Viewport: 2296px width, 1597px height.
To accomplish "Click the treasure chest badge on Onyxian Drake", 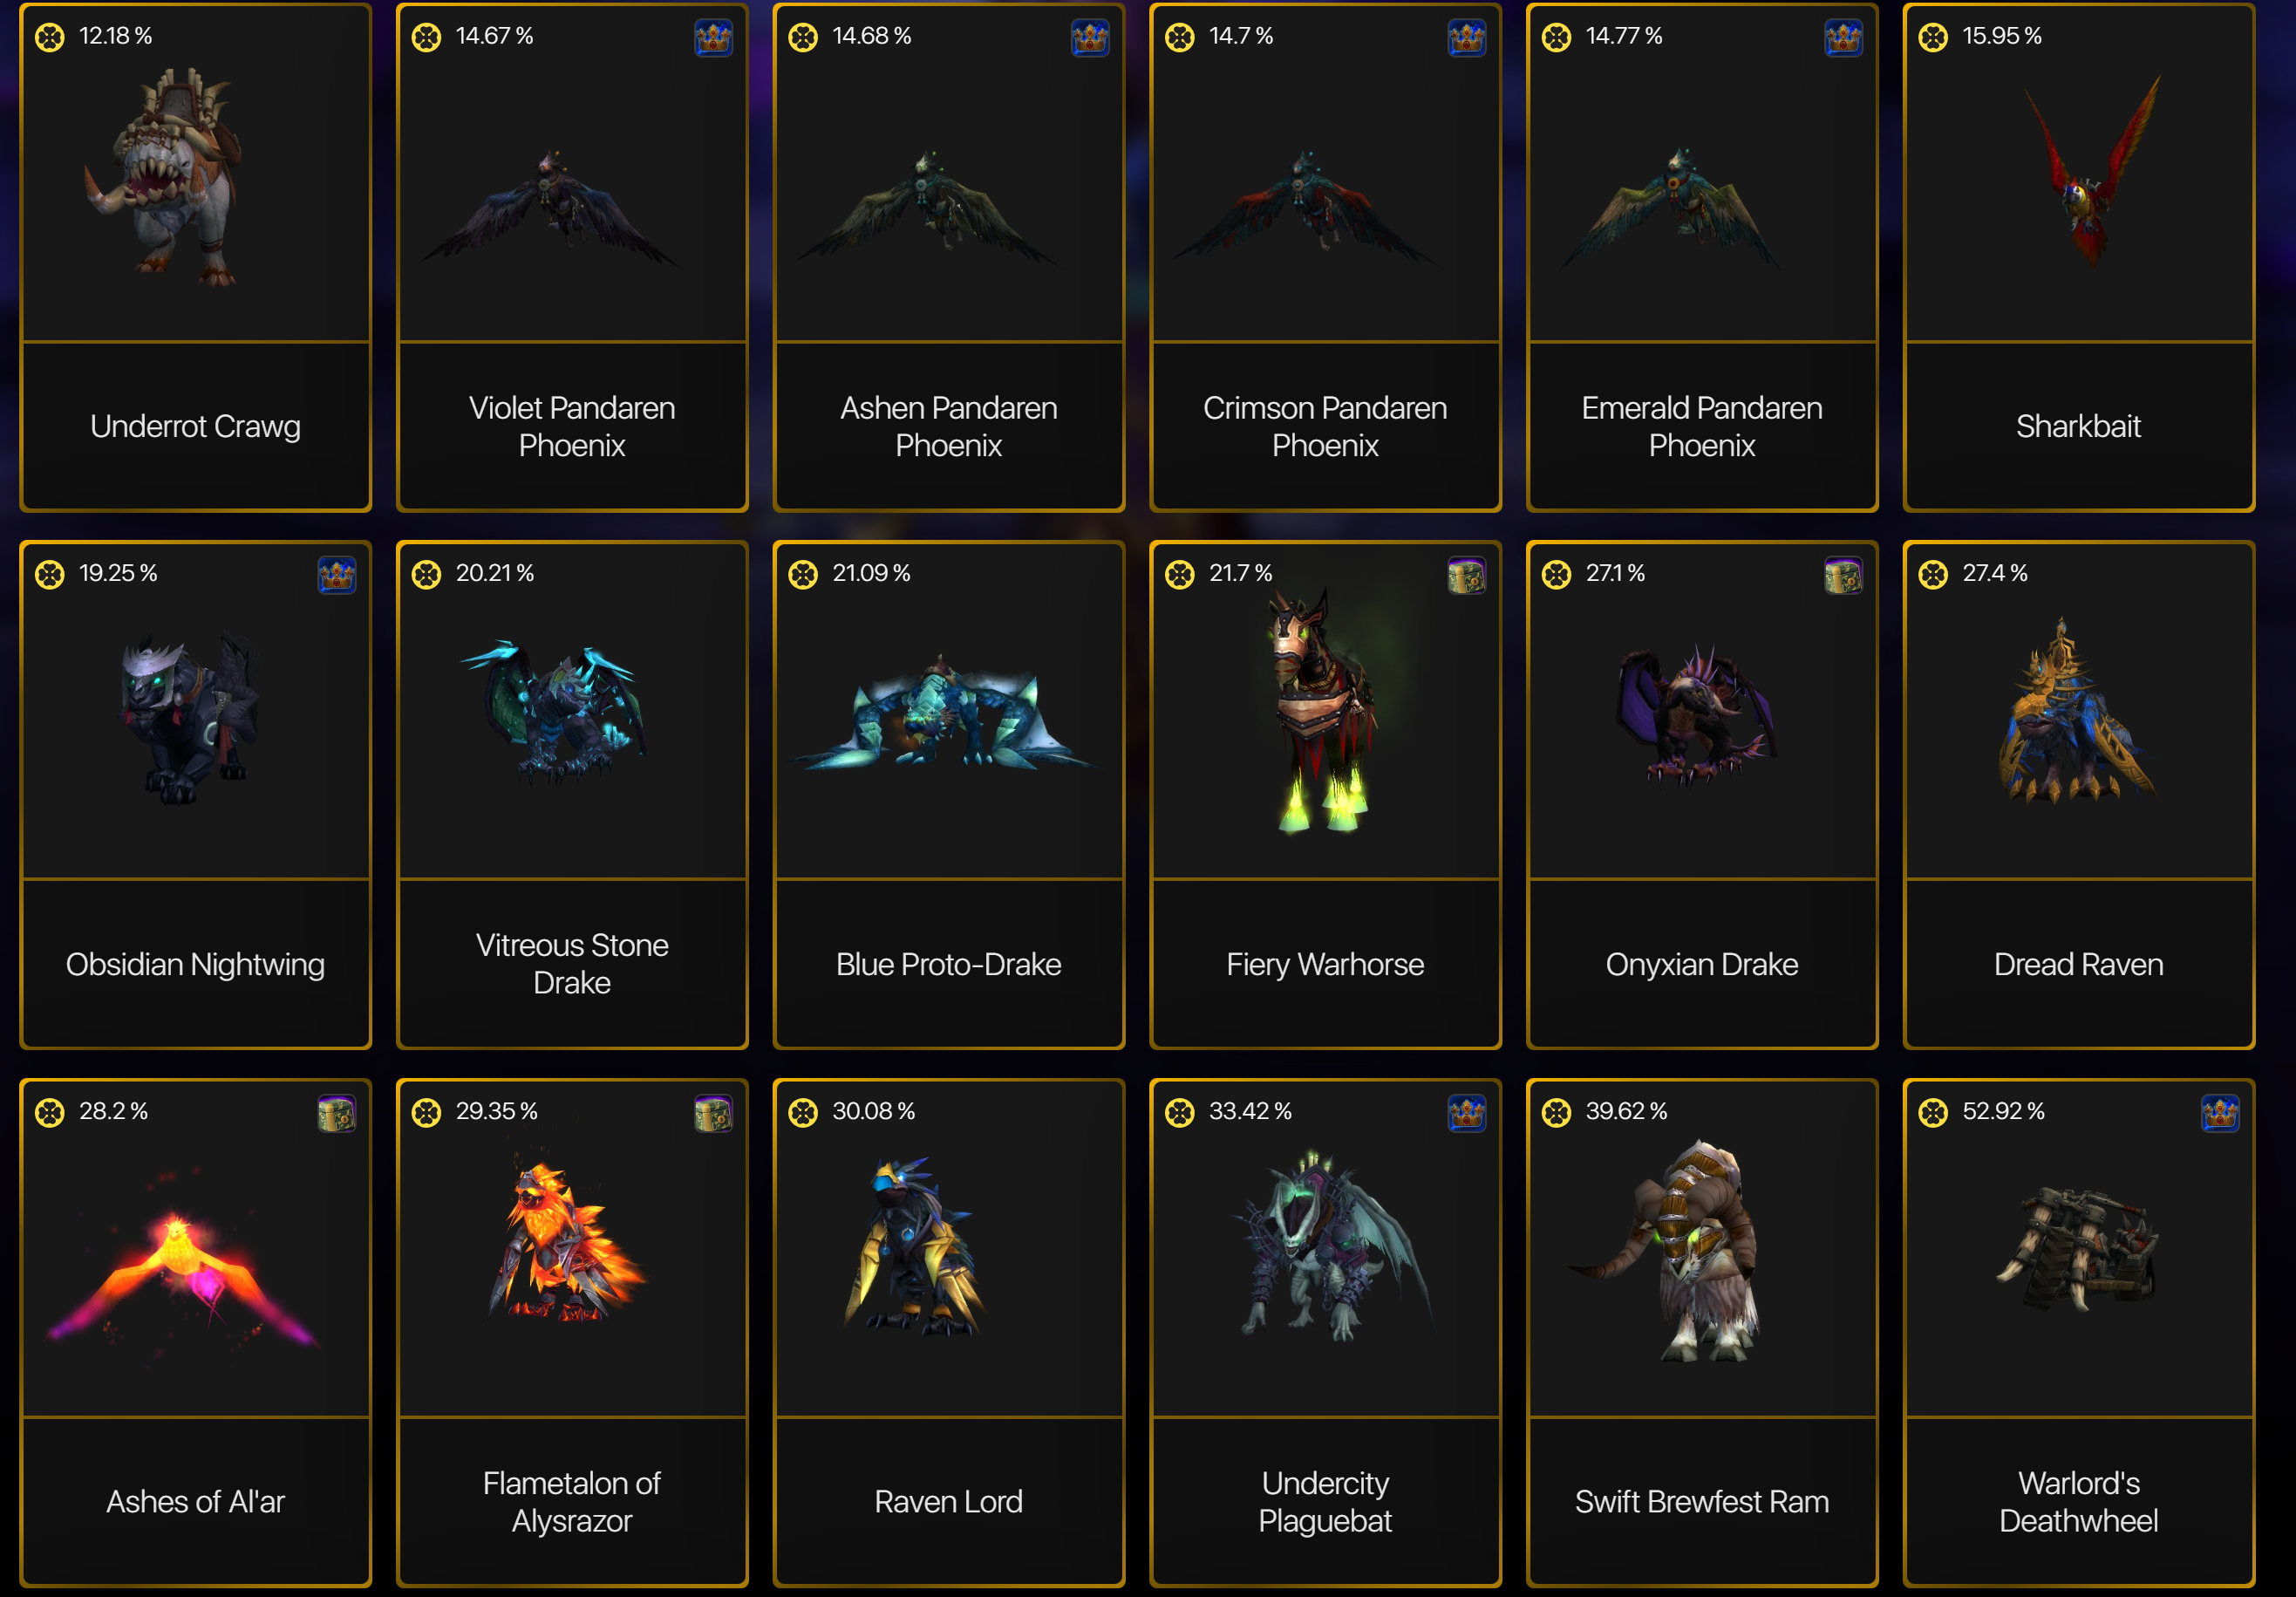I will coord(1843,576).
